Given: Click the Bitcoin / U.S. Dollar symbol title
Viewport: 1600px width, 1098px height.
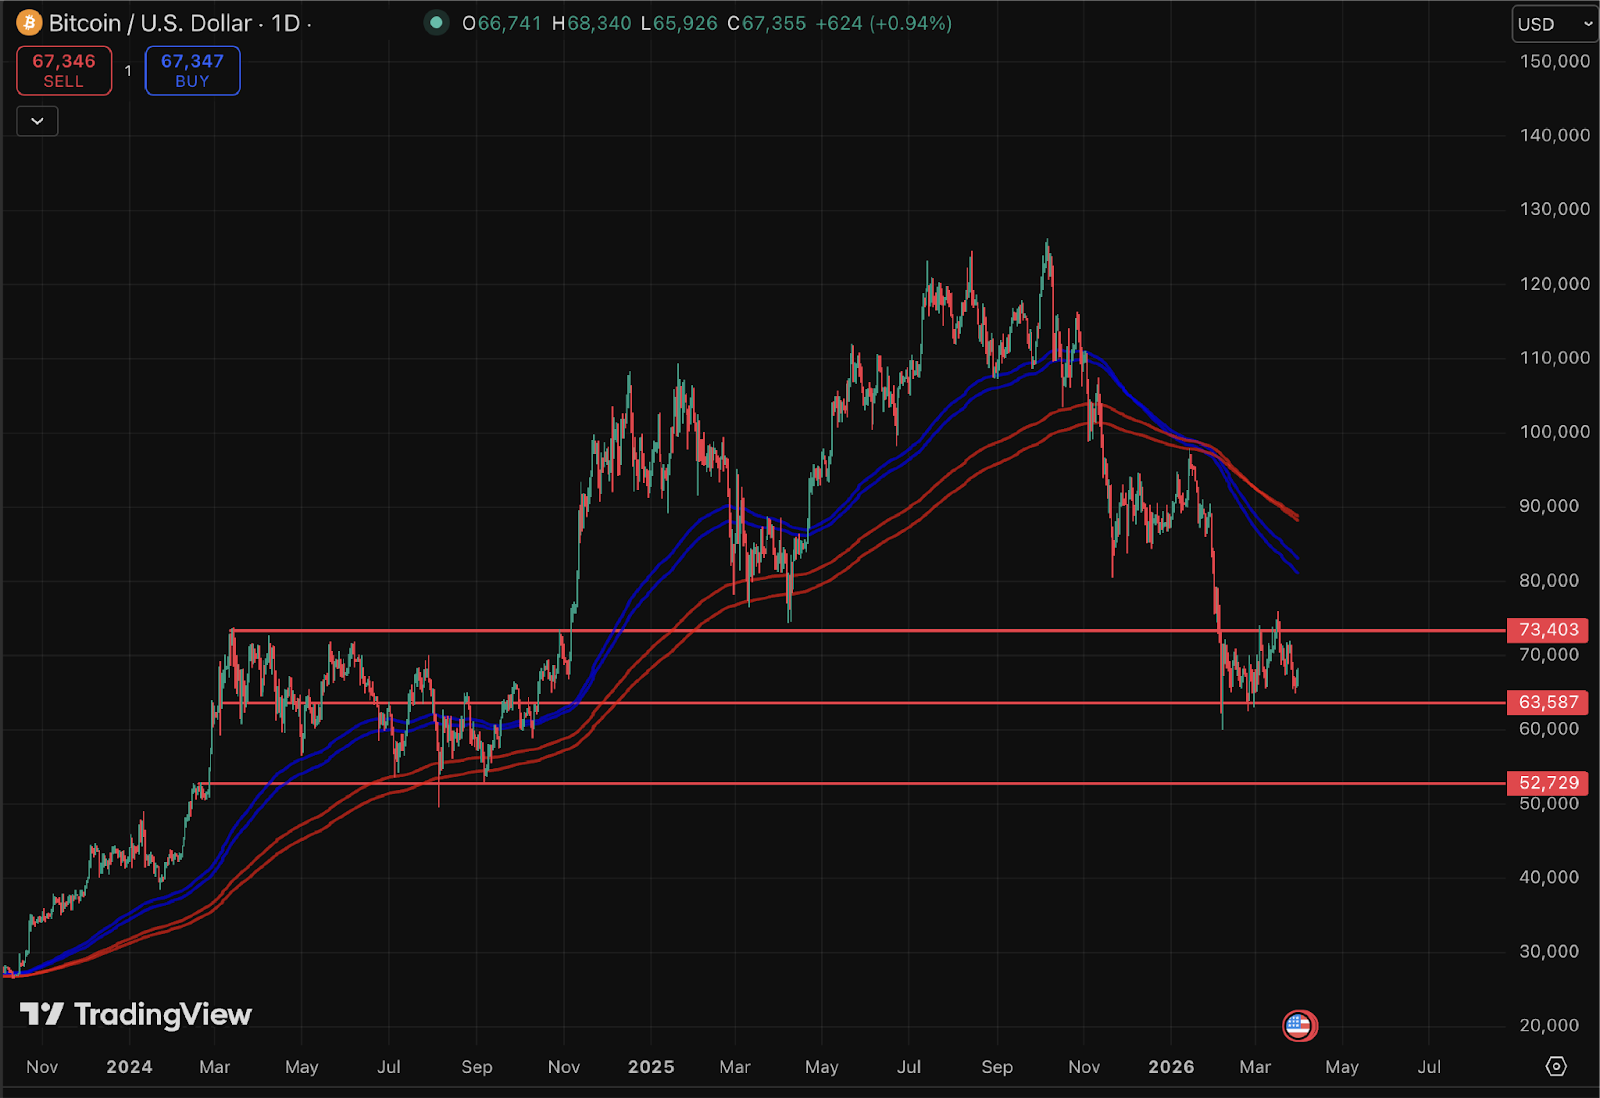Looking at the screenshot, I should [x=150, y=23].
